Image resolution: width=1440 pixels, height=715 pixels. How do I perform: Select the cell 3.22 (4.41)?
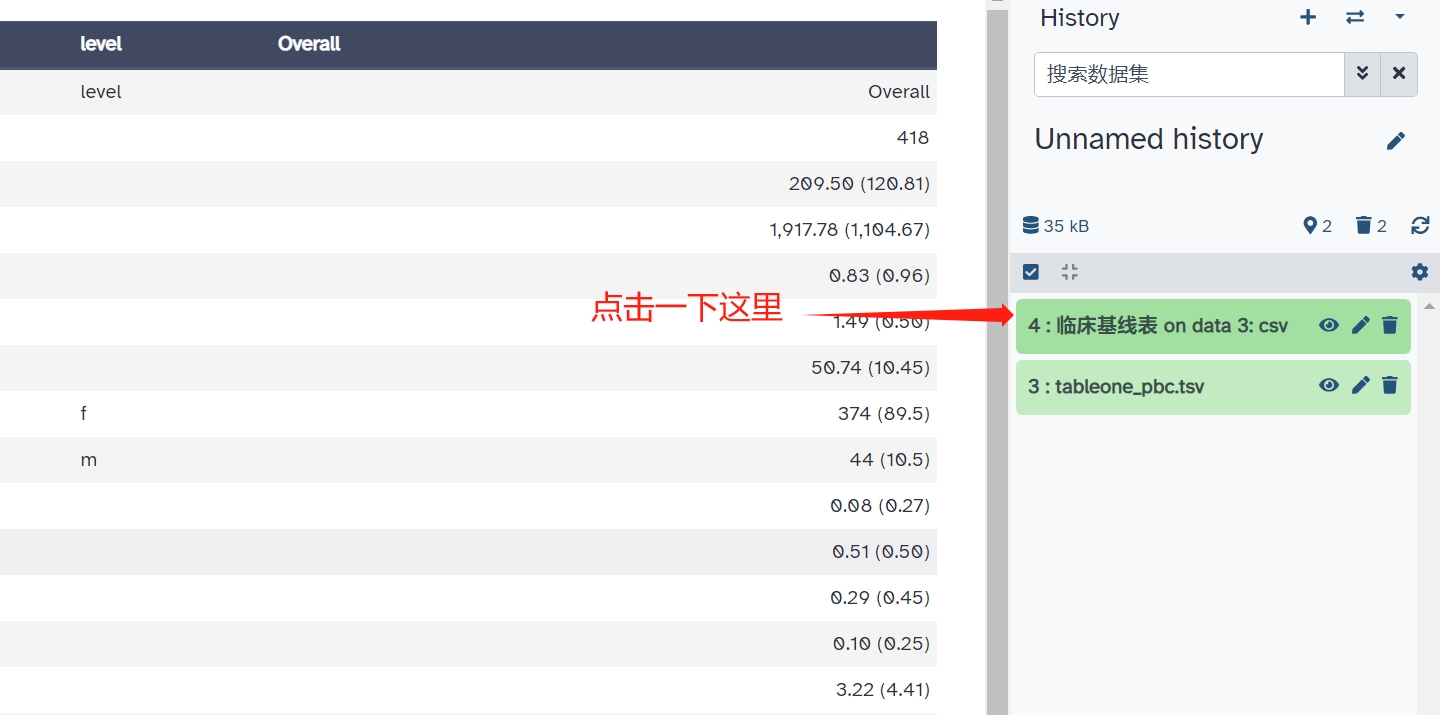pyautogui.click(x=883, y=690)
